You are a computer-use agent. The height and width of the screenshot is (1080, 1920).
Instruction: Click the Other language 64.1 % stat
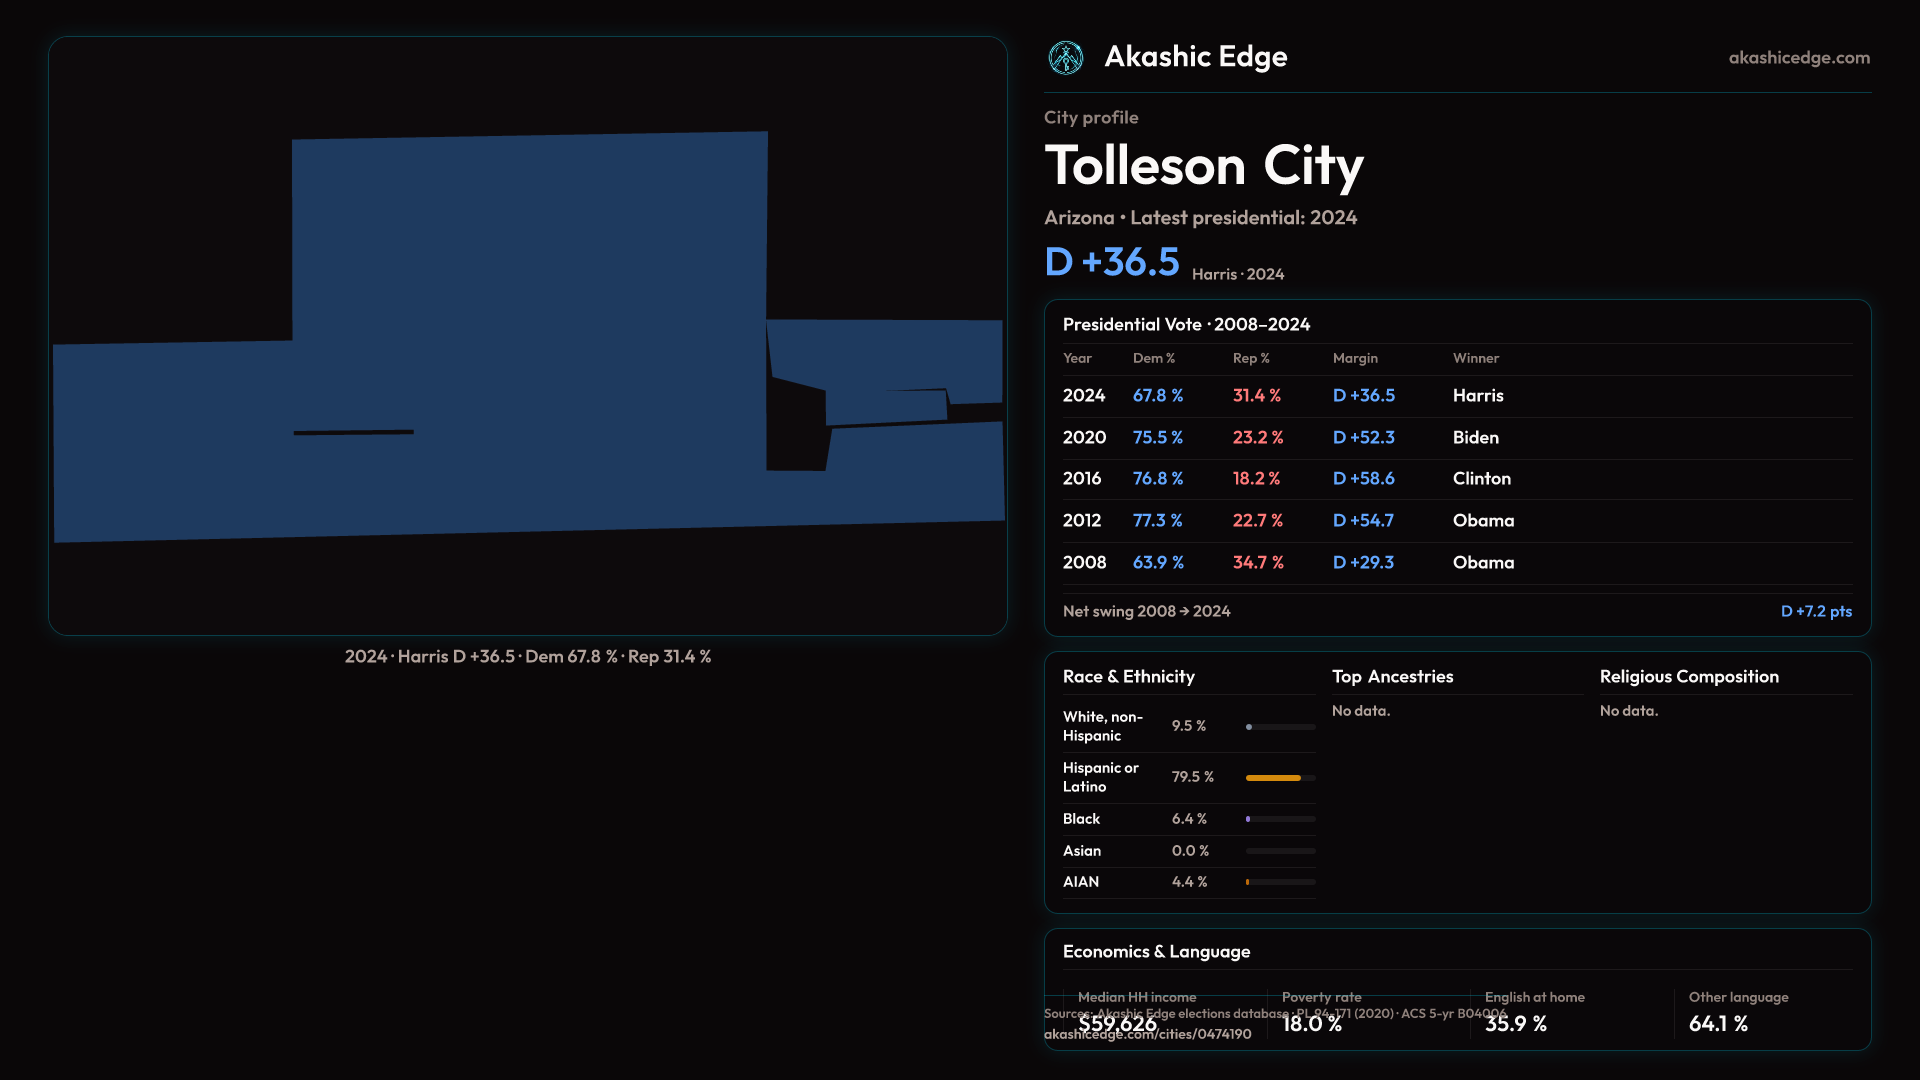coord(1718,1023)
